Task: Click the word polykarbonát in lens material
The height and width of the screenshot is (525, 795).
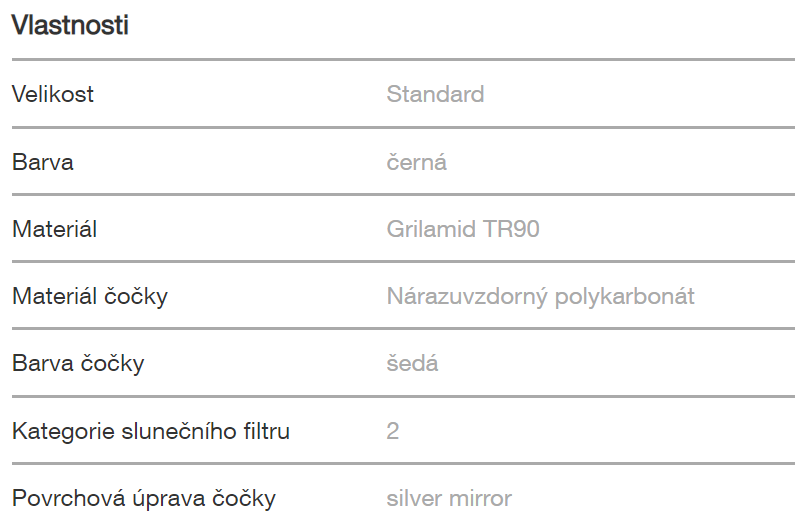Action: (625, 296)
